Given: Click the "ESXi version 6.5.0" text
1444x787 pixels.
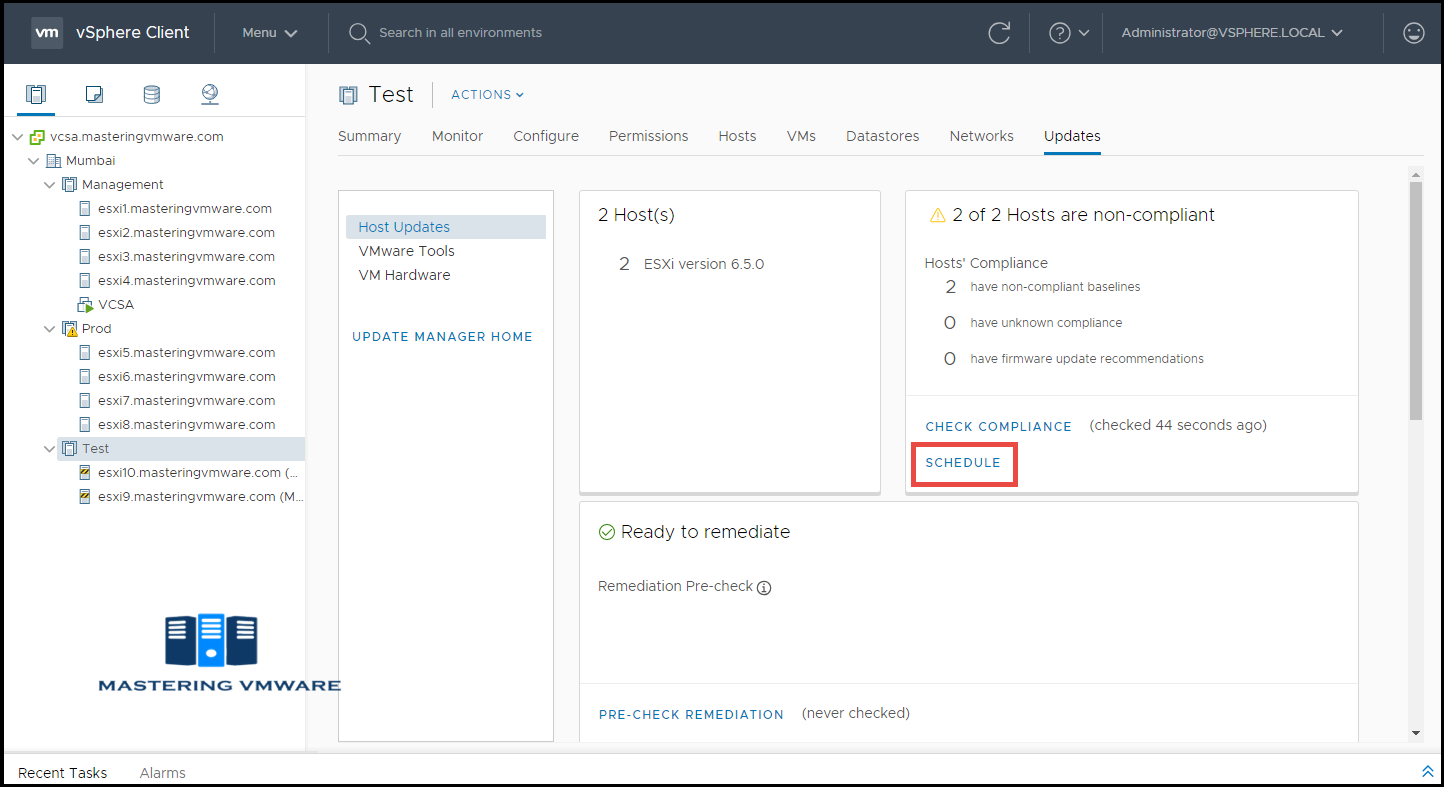Looking at the screenshot, I should point(704,265).
